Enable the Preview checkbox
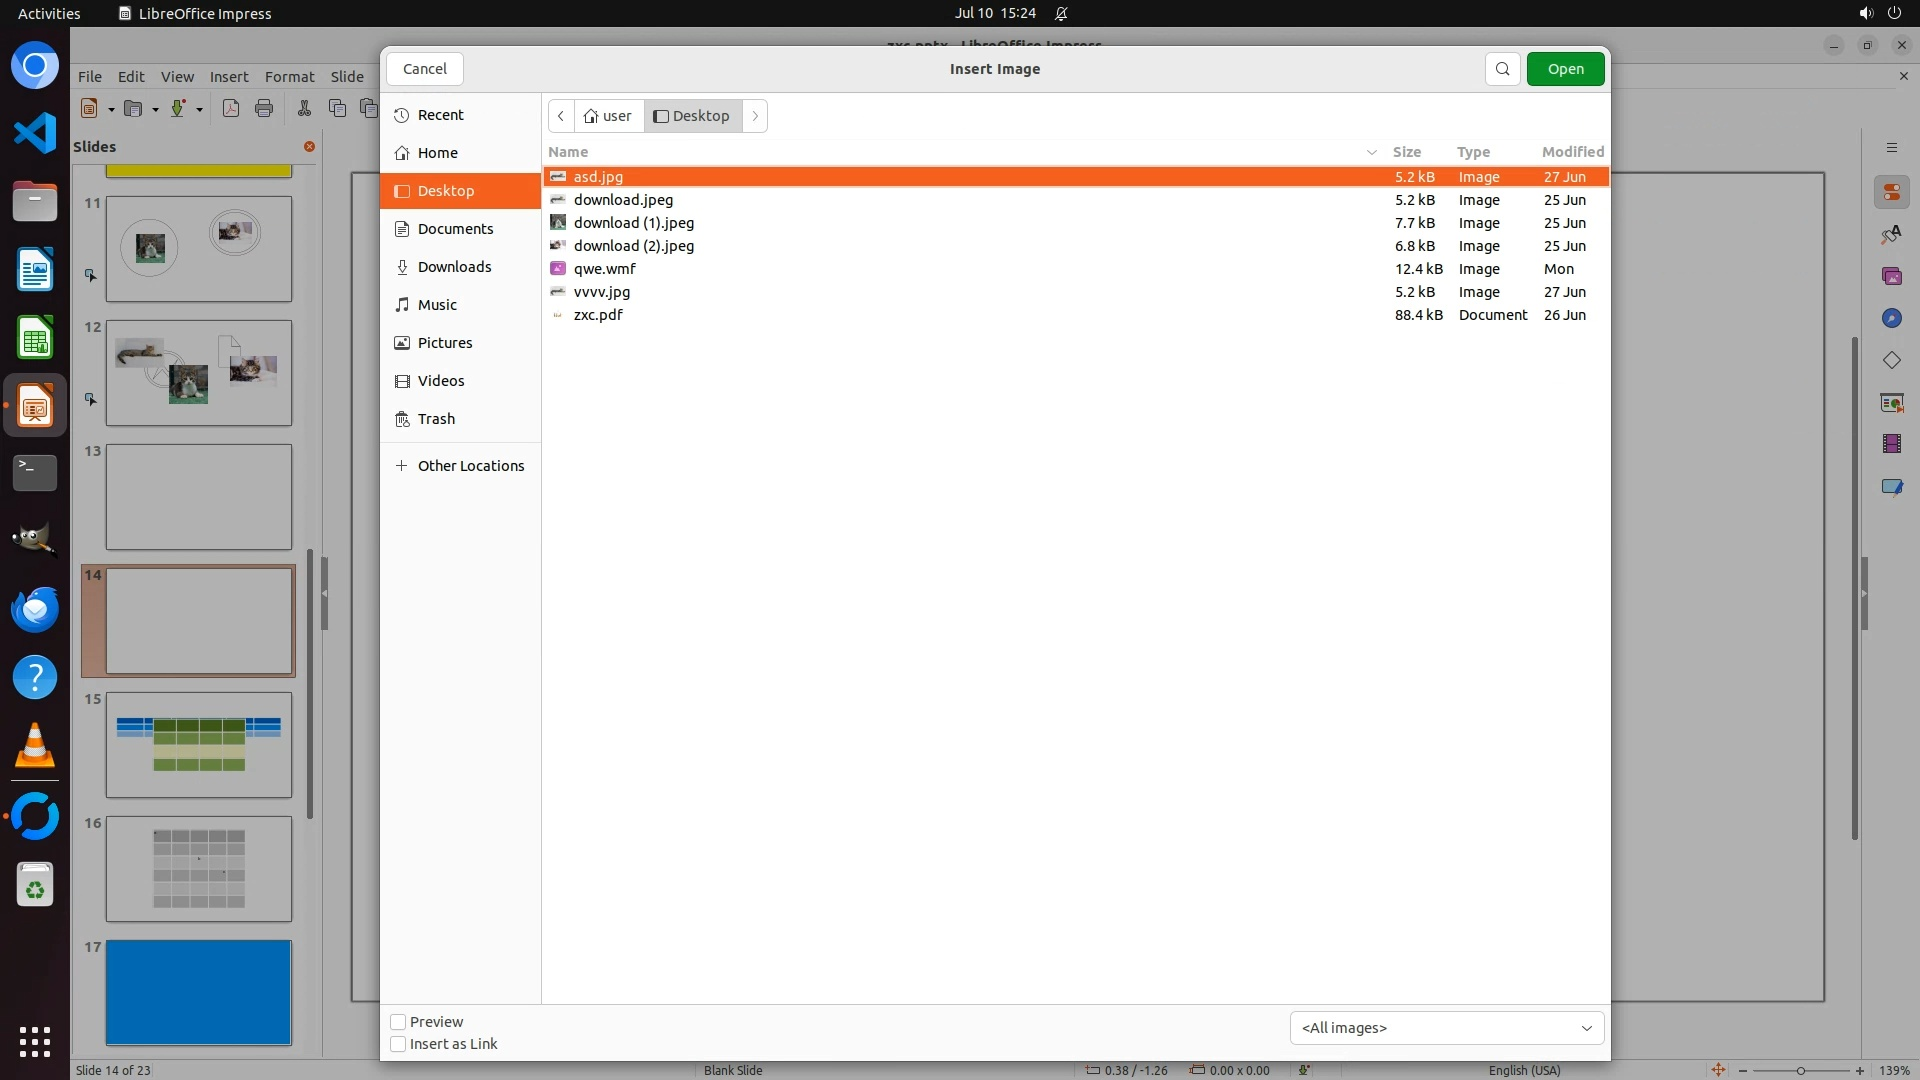1920x1080 pixels. point(398,1022)
